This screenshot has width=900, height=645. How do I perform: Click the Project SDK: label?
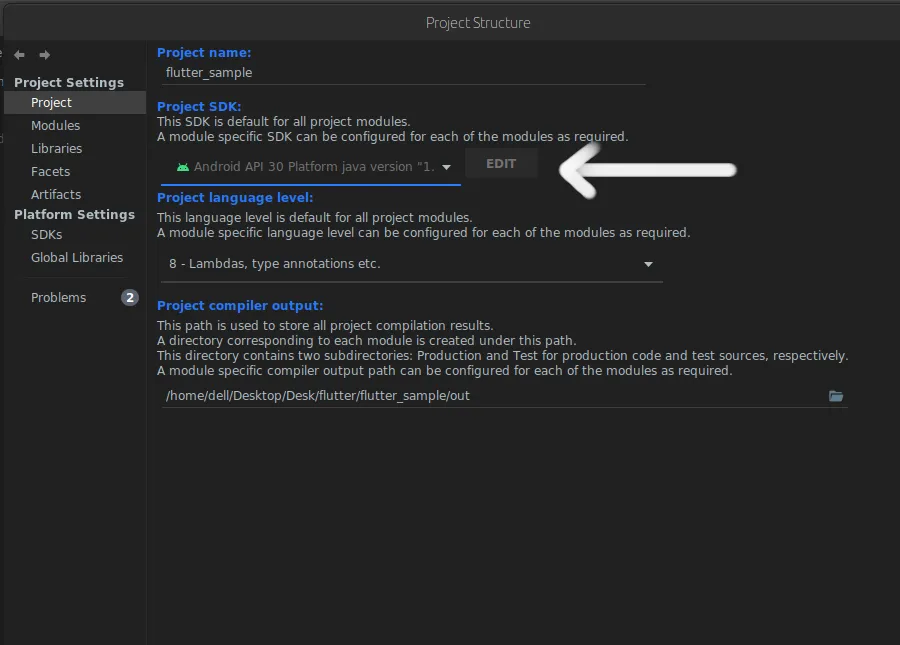(x=199, y=107)
